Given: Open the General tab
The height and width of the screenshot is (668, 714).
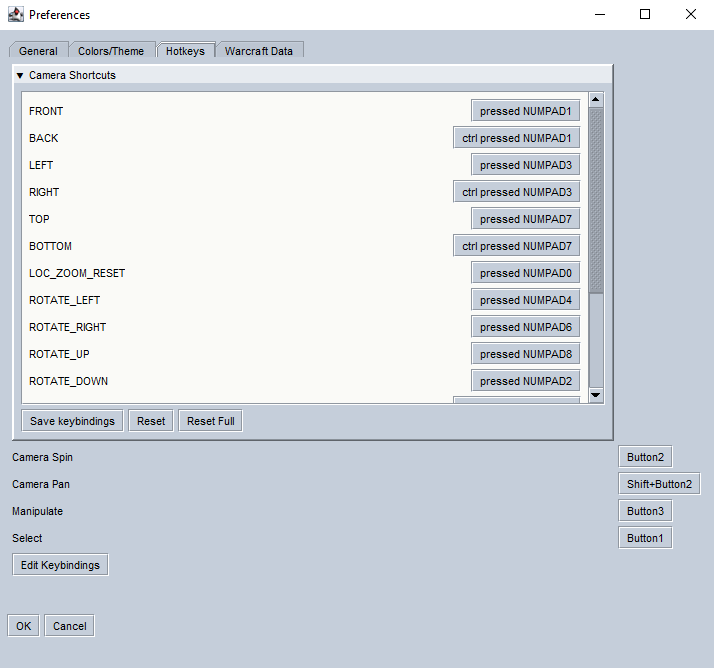Looking at the screenshot, I should 38,51.
